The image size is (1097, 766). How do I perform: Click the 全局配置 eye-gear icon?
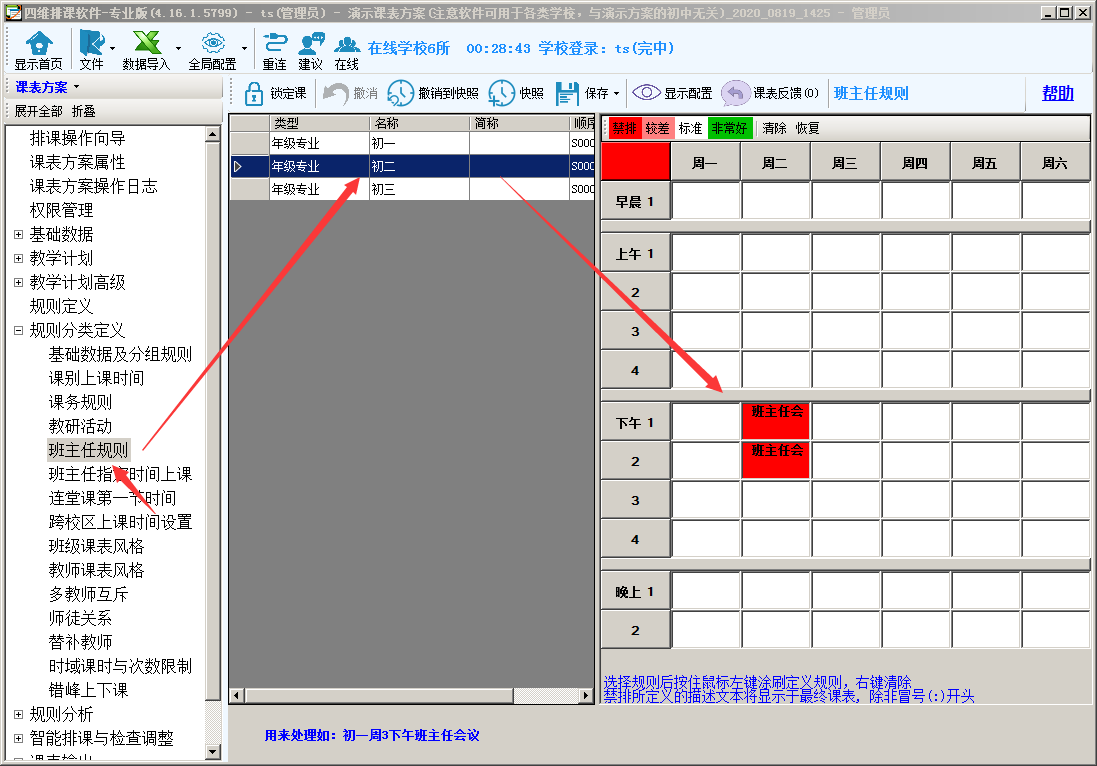point(212,44)
